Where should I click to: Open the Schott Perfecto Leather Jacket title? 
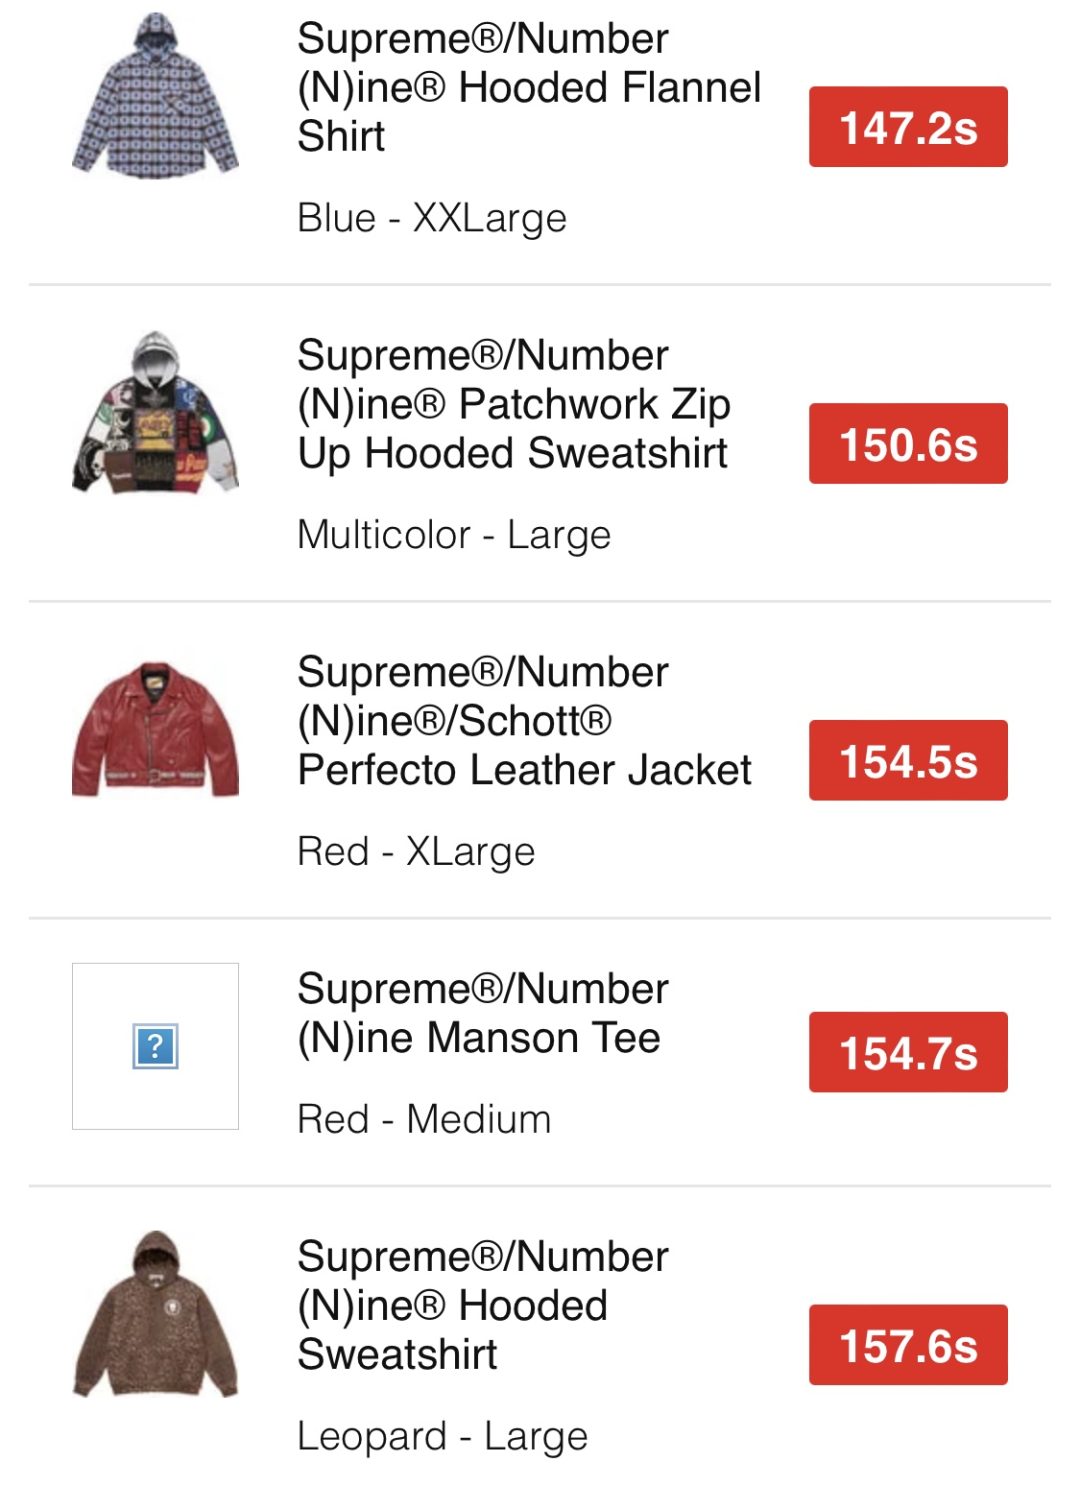click(523, 721)
